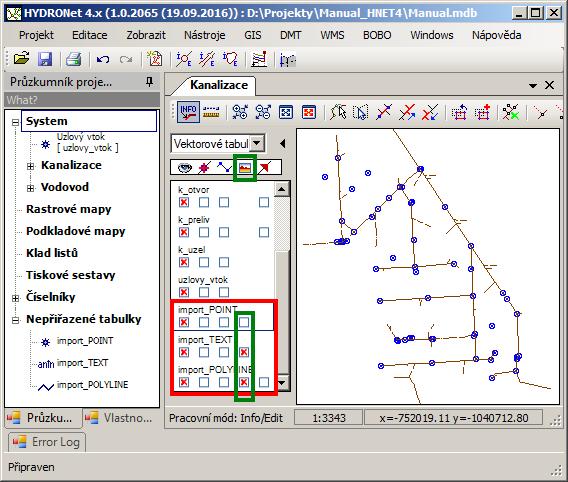Click the pink node column header icon
This screenshot has width=568, height=482.
point(204,168)
